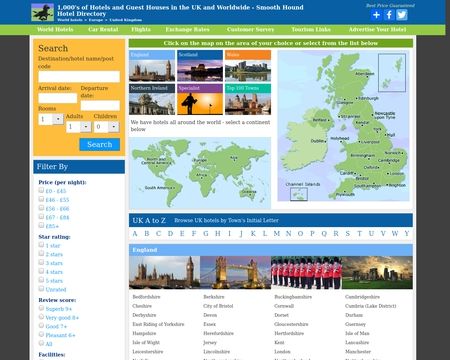Open the England thumbnail tile
This screenshot has width=450, height=360.
152,66
